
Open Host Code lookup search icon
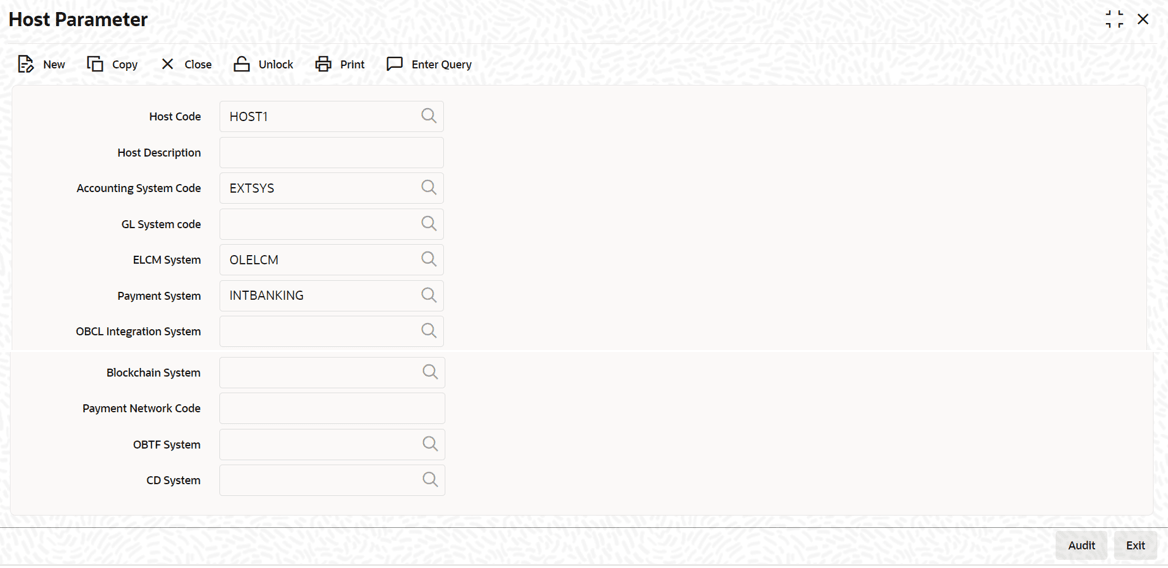(429, 116)
